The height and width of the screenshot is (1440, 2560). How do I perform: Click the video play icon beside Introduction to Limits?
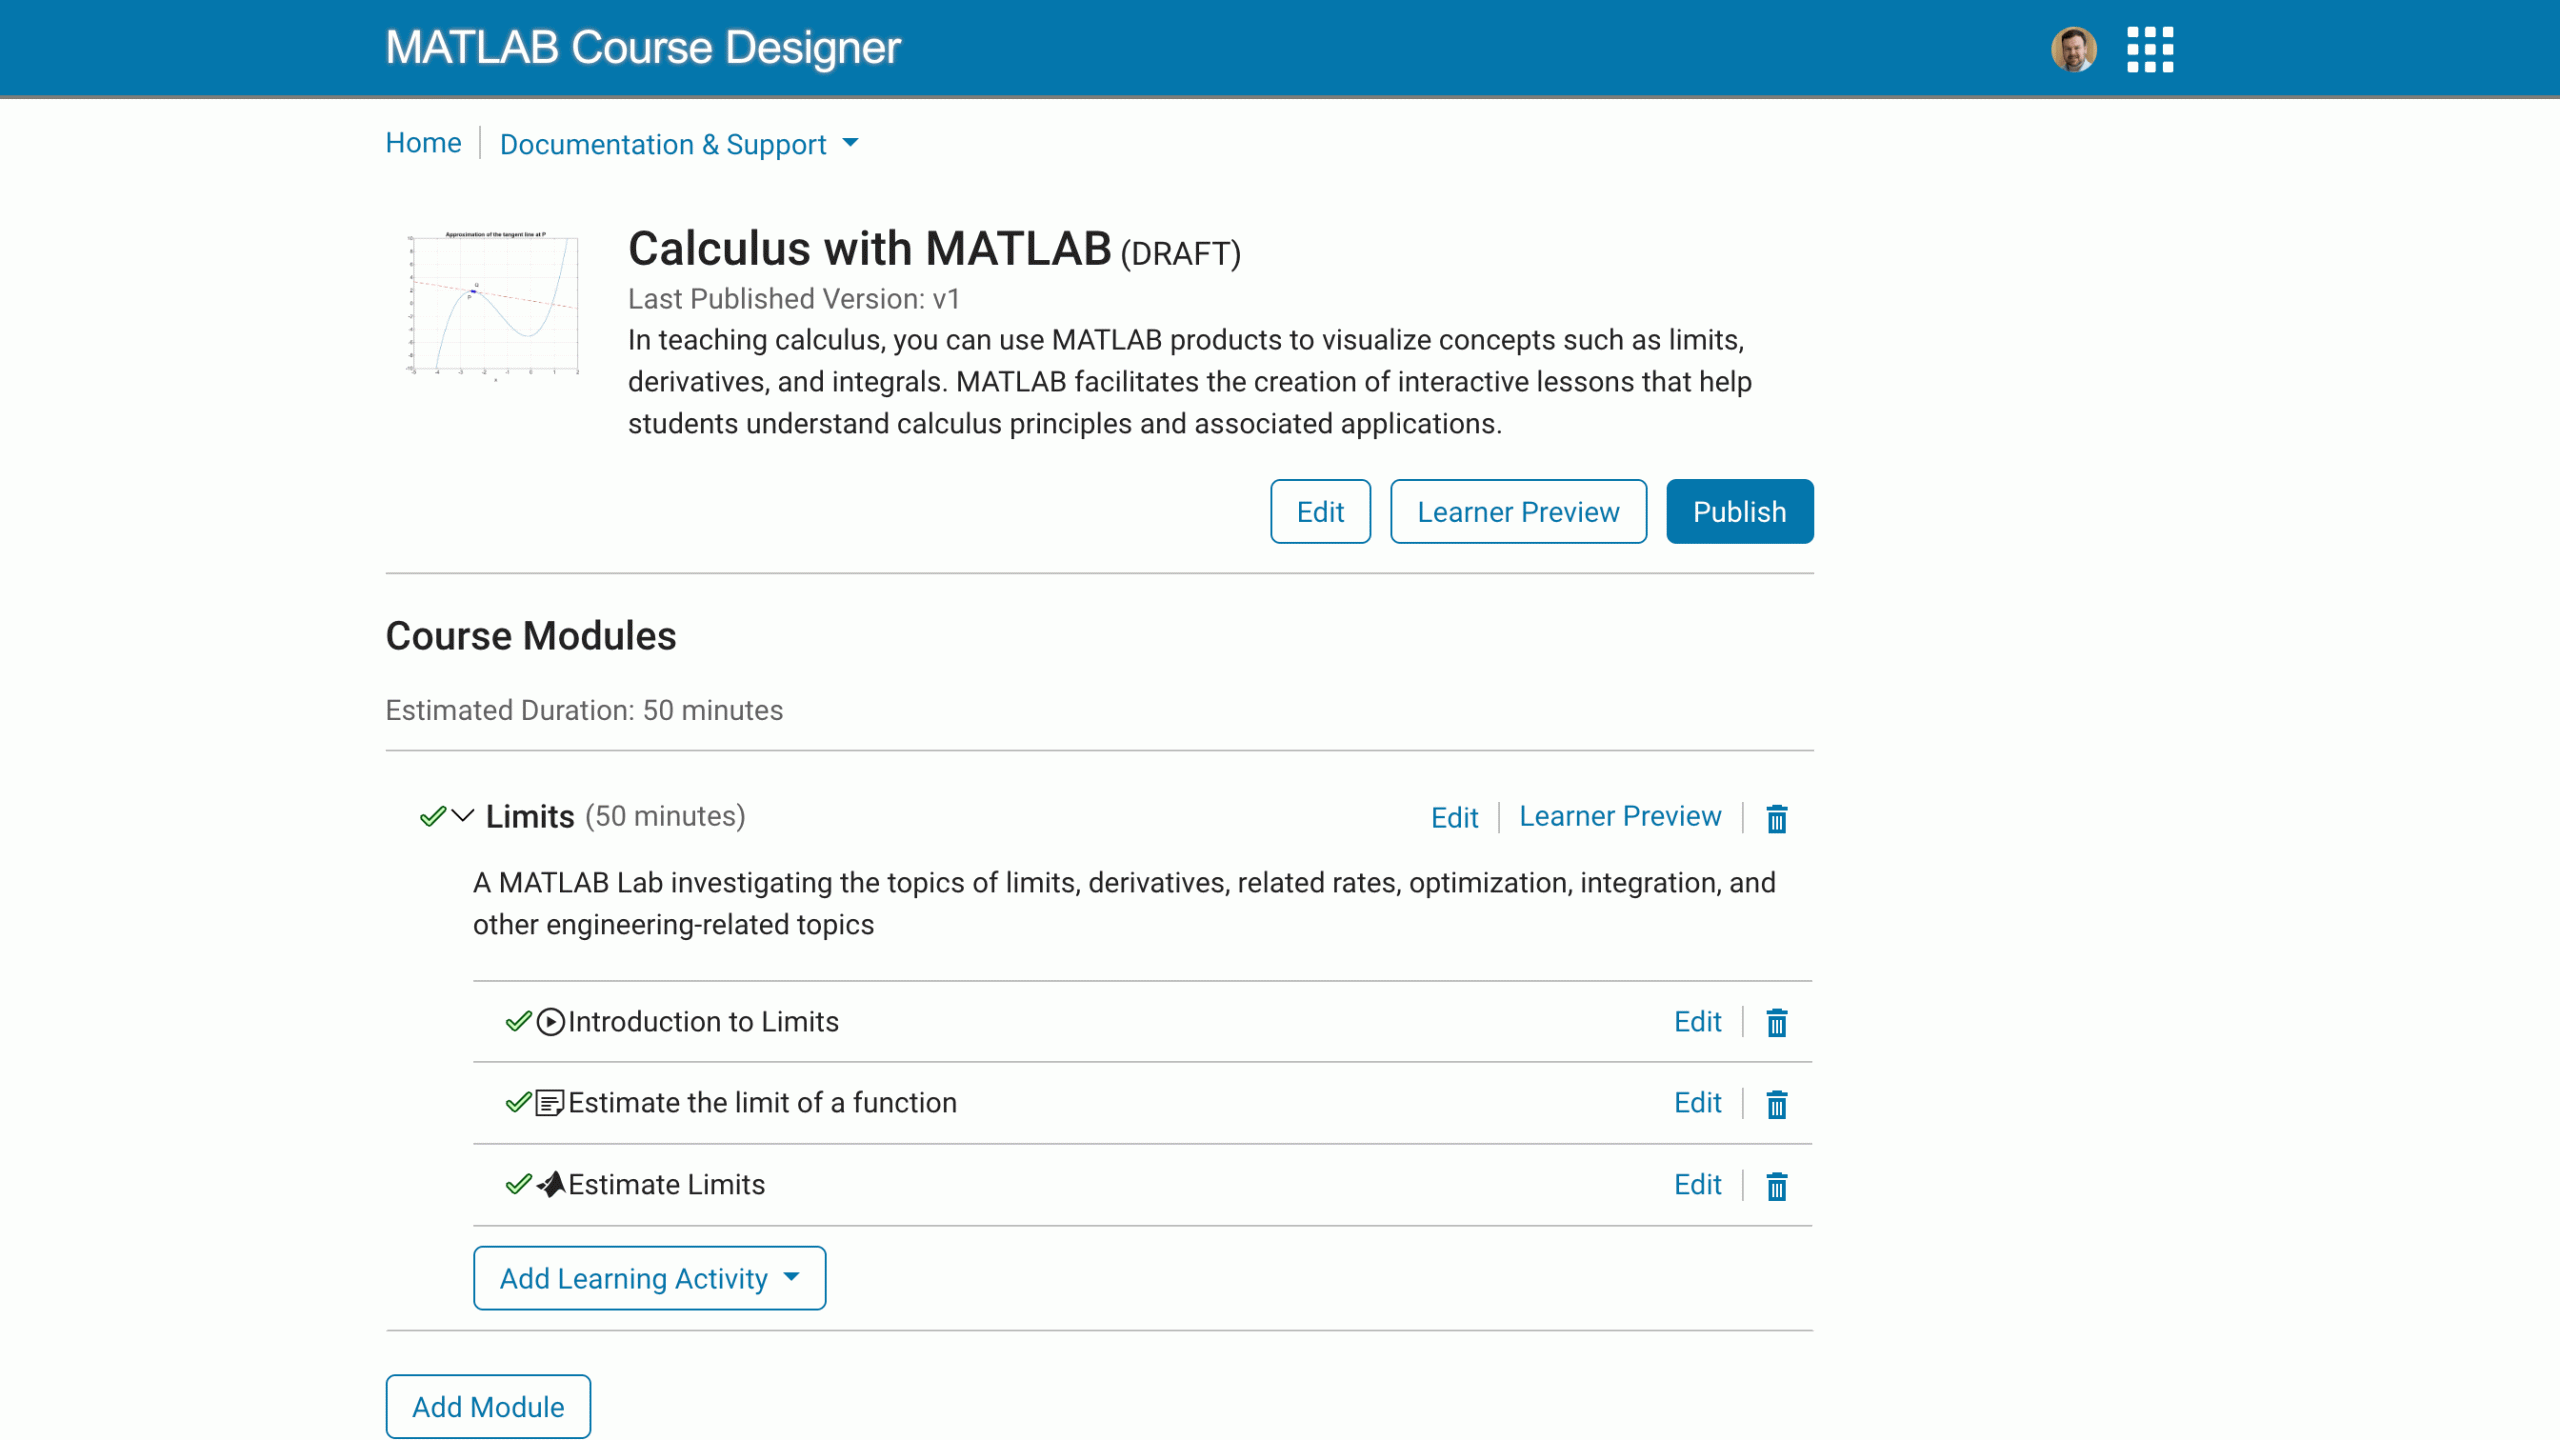550,1022
